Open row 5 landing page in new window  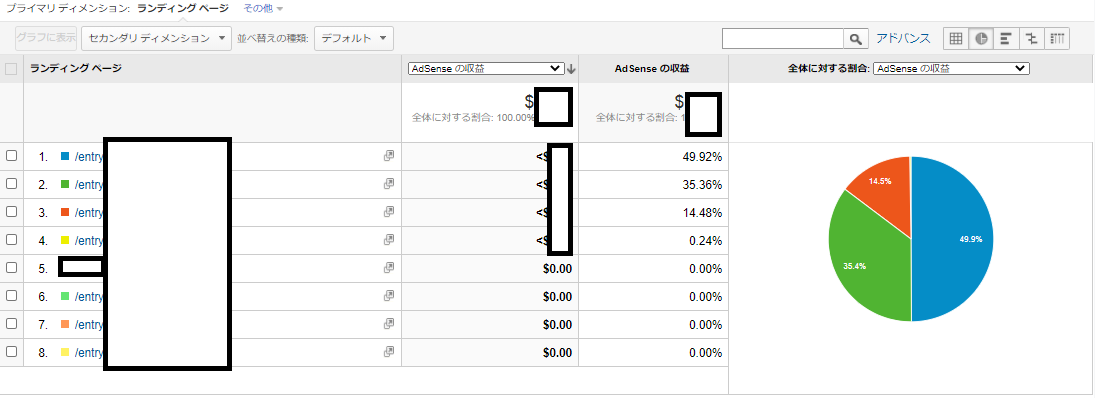click(x=389, y=268)
